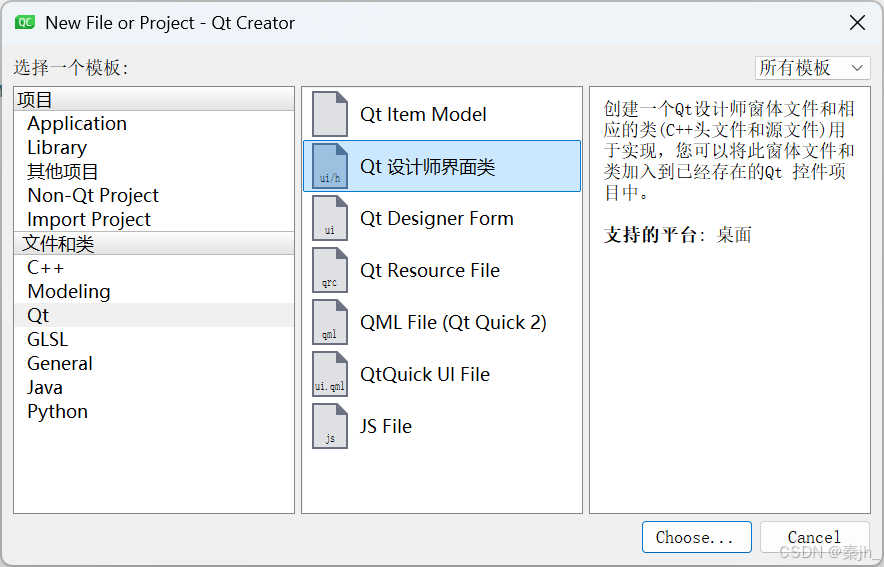
Task: Choose the JS File template label
Action: (386, 427)
